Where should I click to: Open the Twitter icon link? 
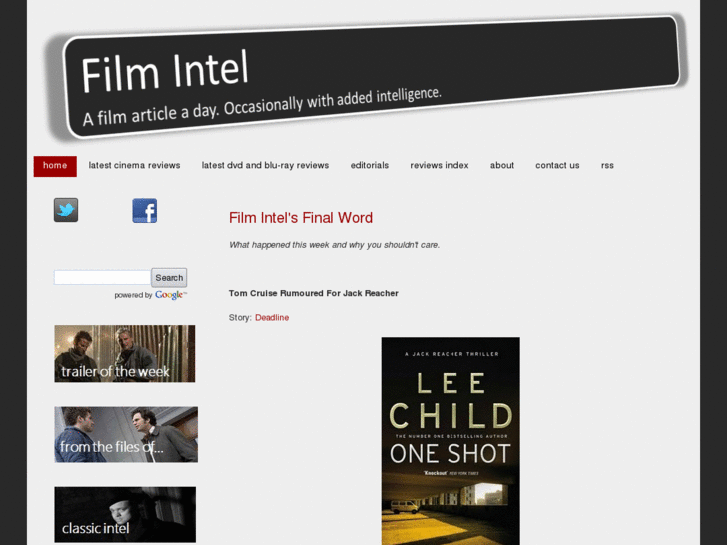(x=66, y=210)
